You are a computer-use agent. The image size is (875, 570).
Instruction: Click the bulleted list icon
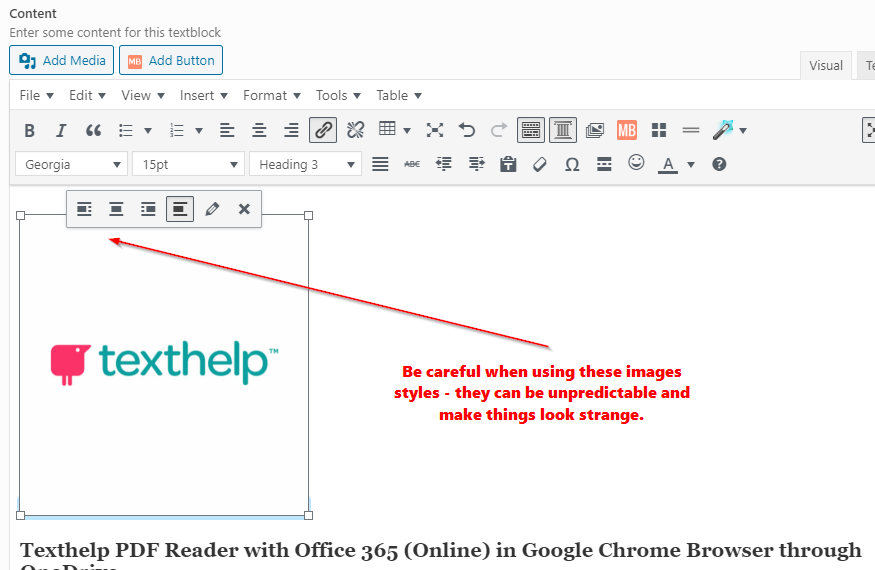pyautogui.click(x=126, y=131)
